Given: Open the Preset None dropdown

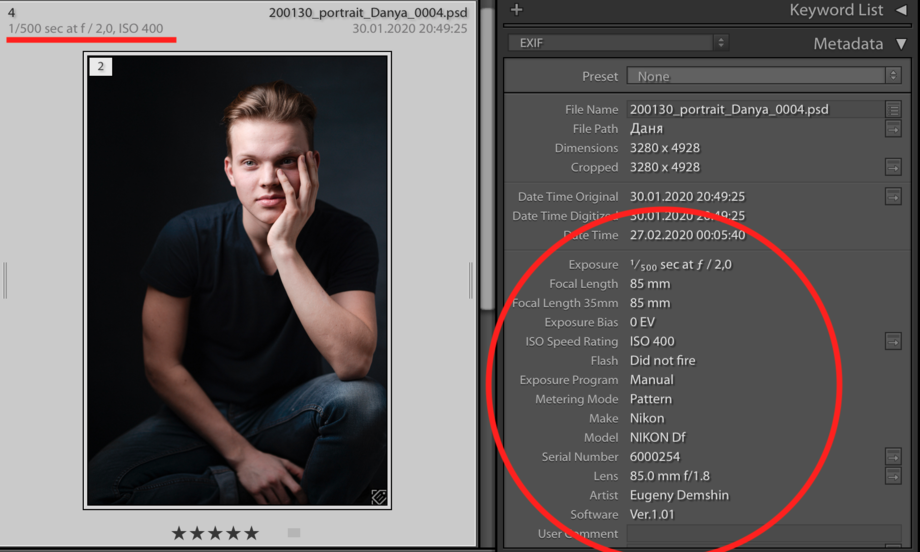Looking at the screenshot, I should [x=764, y=76].
